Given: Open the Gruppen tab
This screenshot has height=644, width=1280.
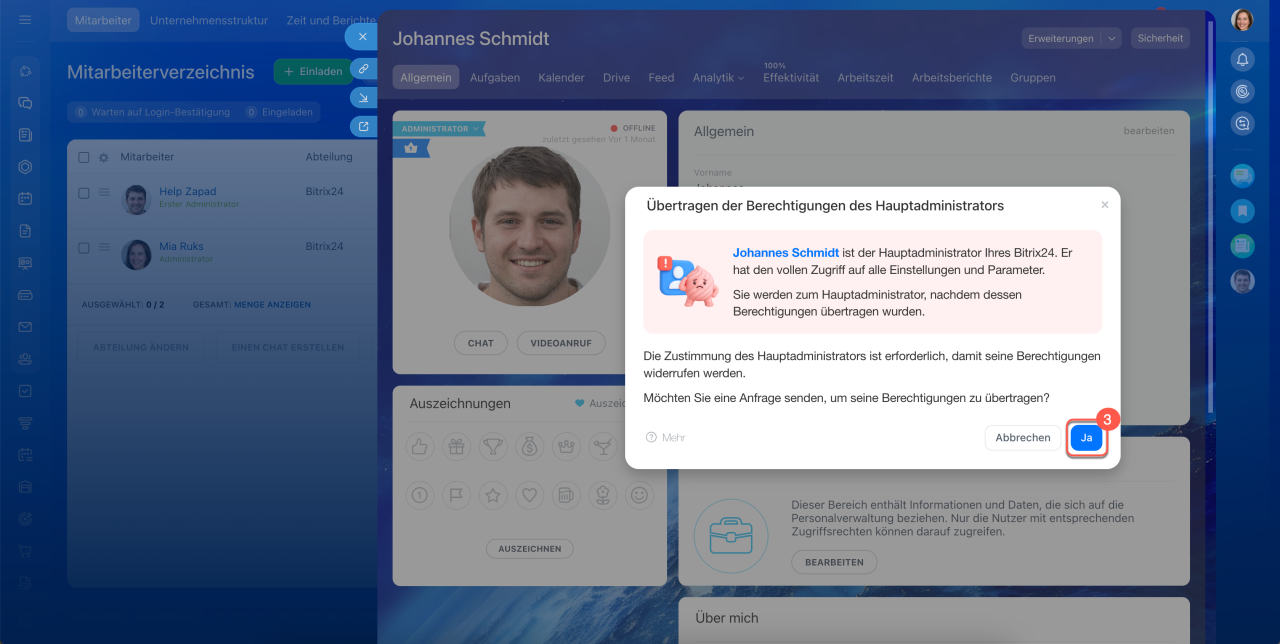Looking at the screenshot, I should 1033,77.
